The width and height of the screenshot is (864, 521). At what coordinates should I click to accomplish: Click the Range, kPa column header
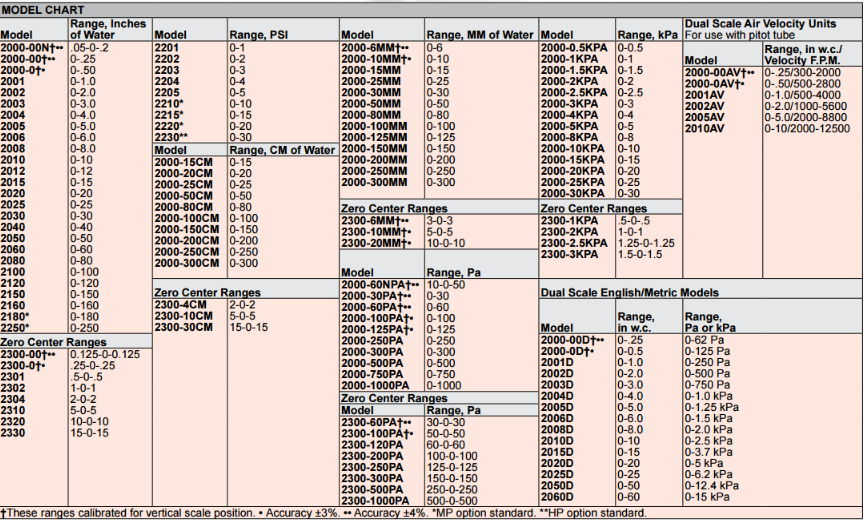pos(645,33)
